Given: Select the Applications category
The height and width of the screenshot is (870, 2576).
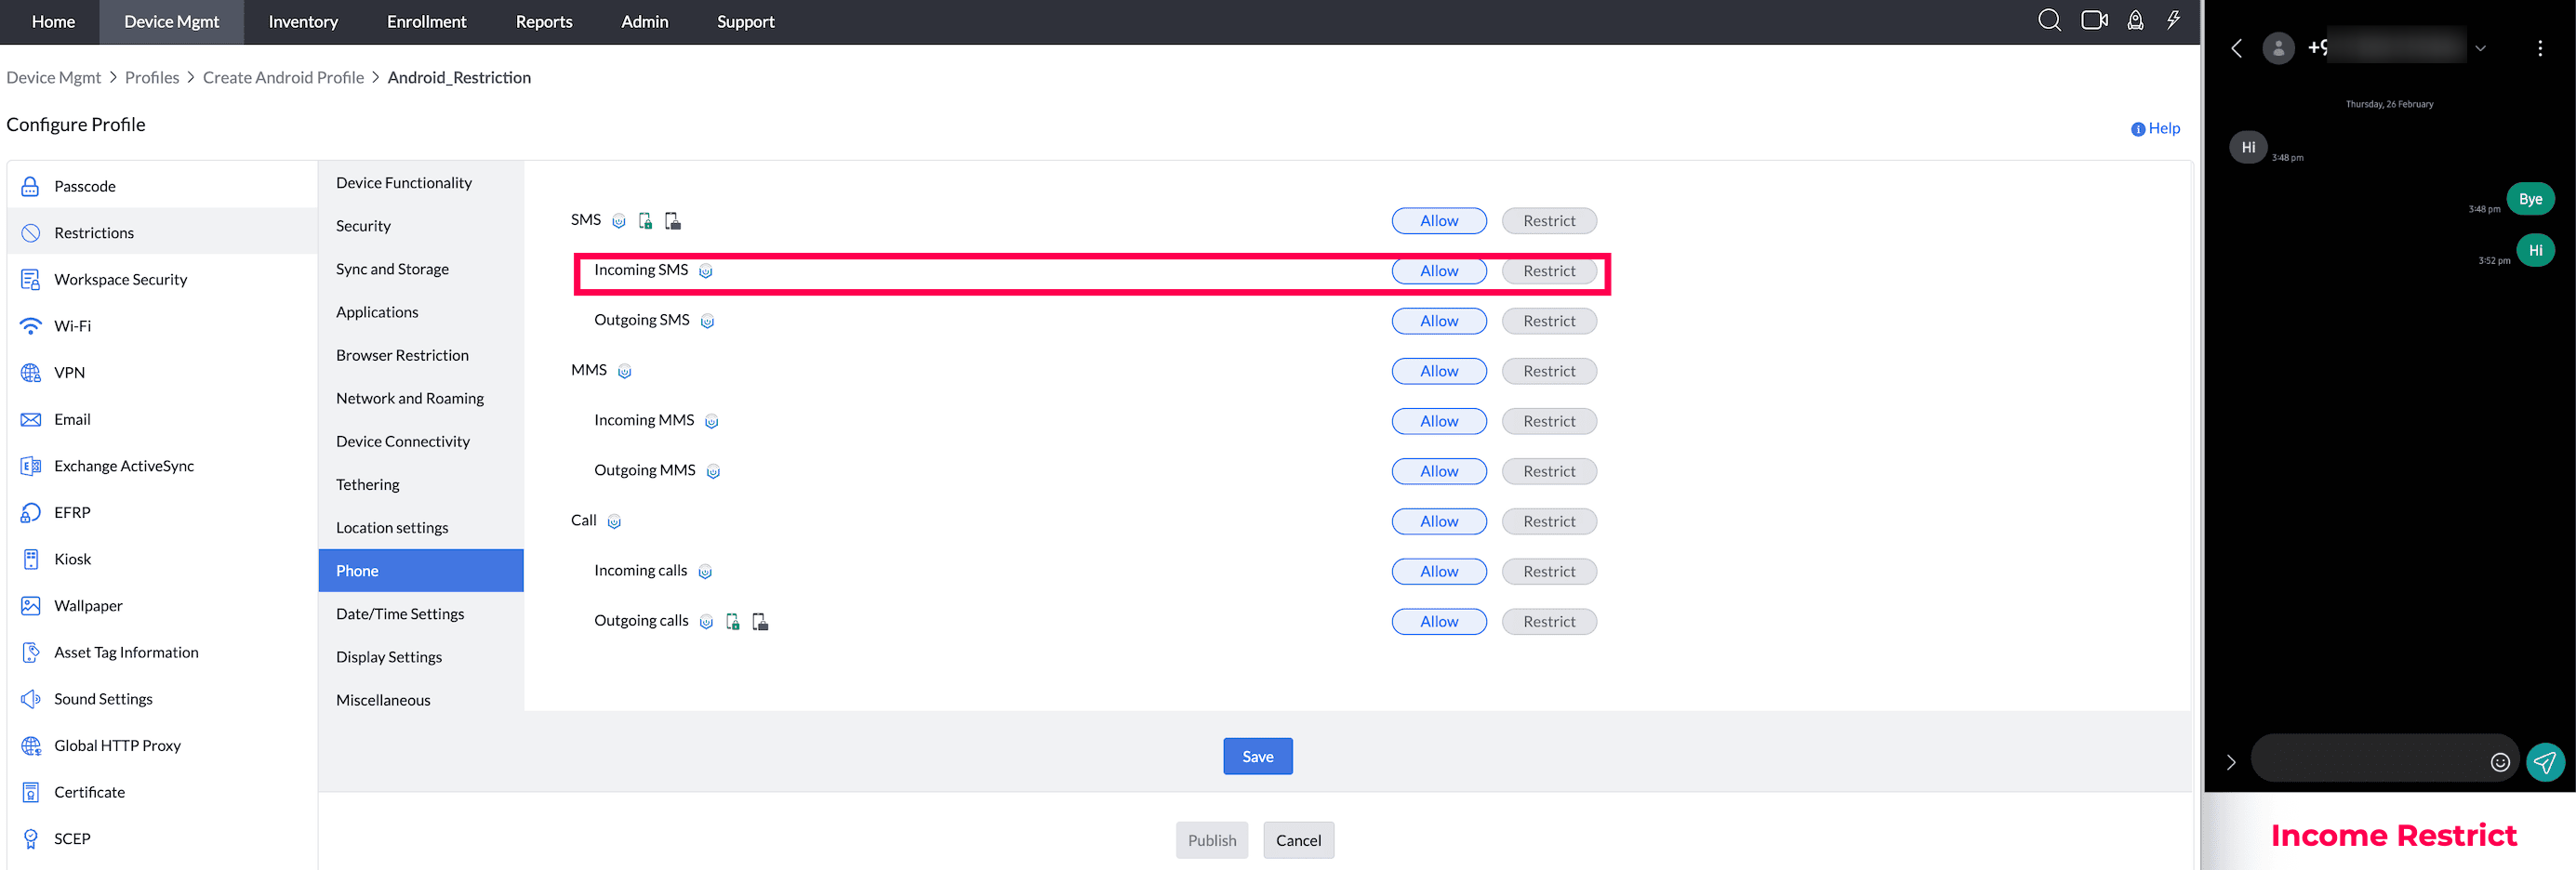Looking at the screenshot, I should (421, 312).
